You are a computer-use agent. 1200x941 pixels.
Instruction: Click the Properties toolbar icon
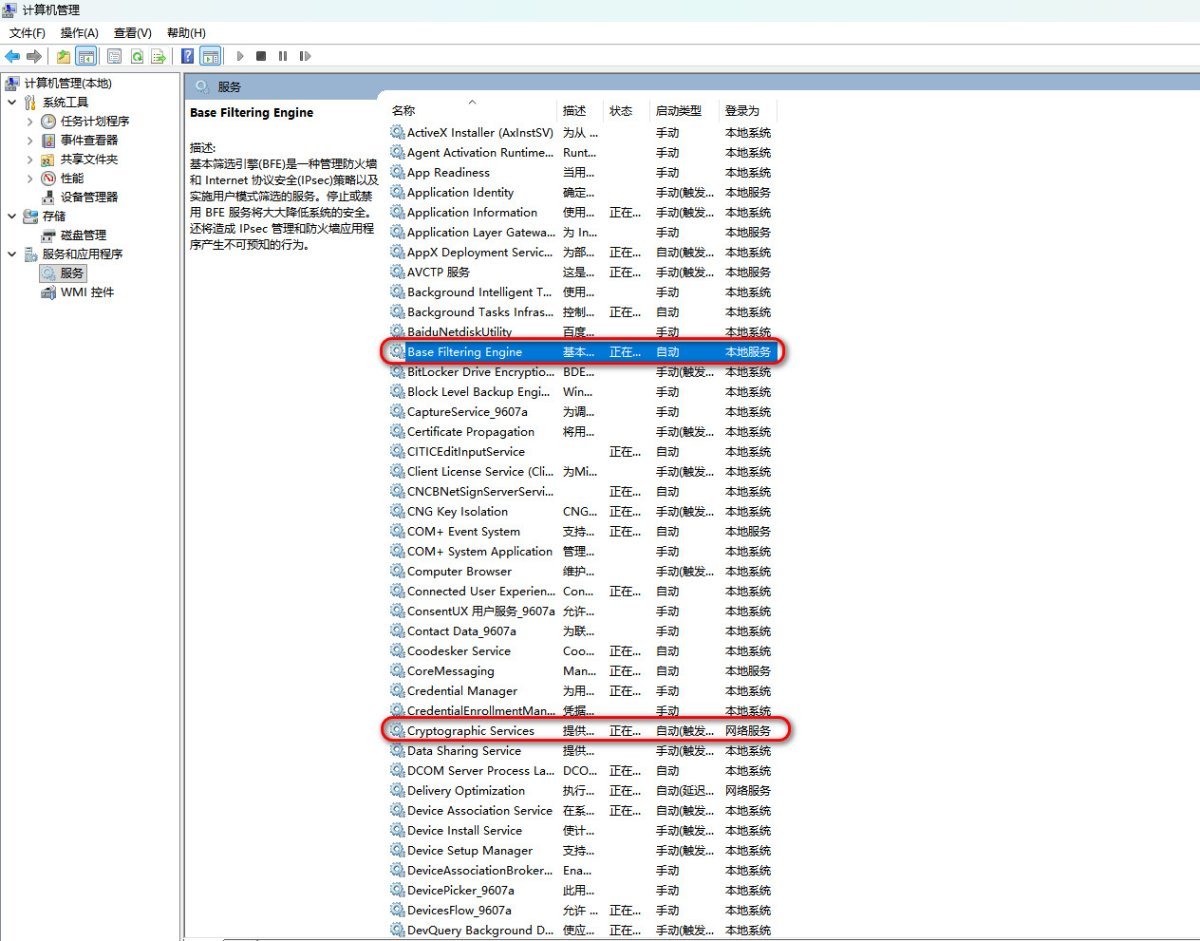coord(114,57)
